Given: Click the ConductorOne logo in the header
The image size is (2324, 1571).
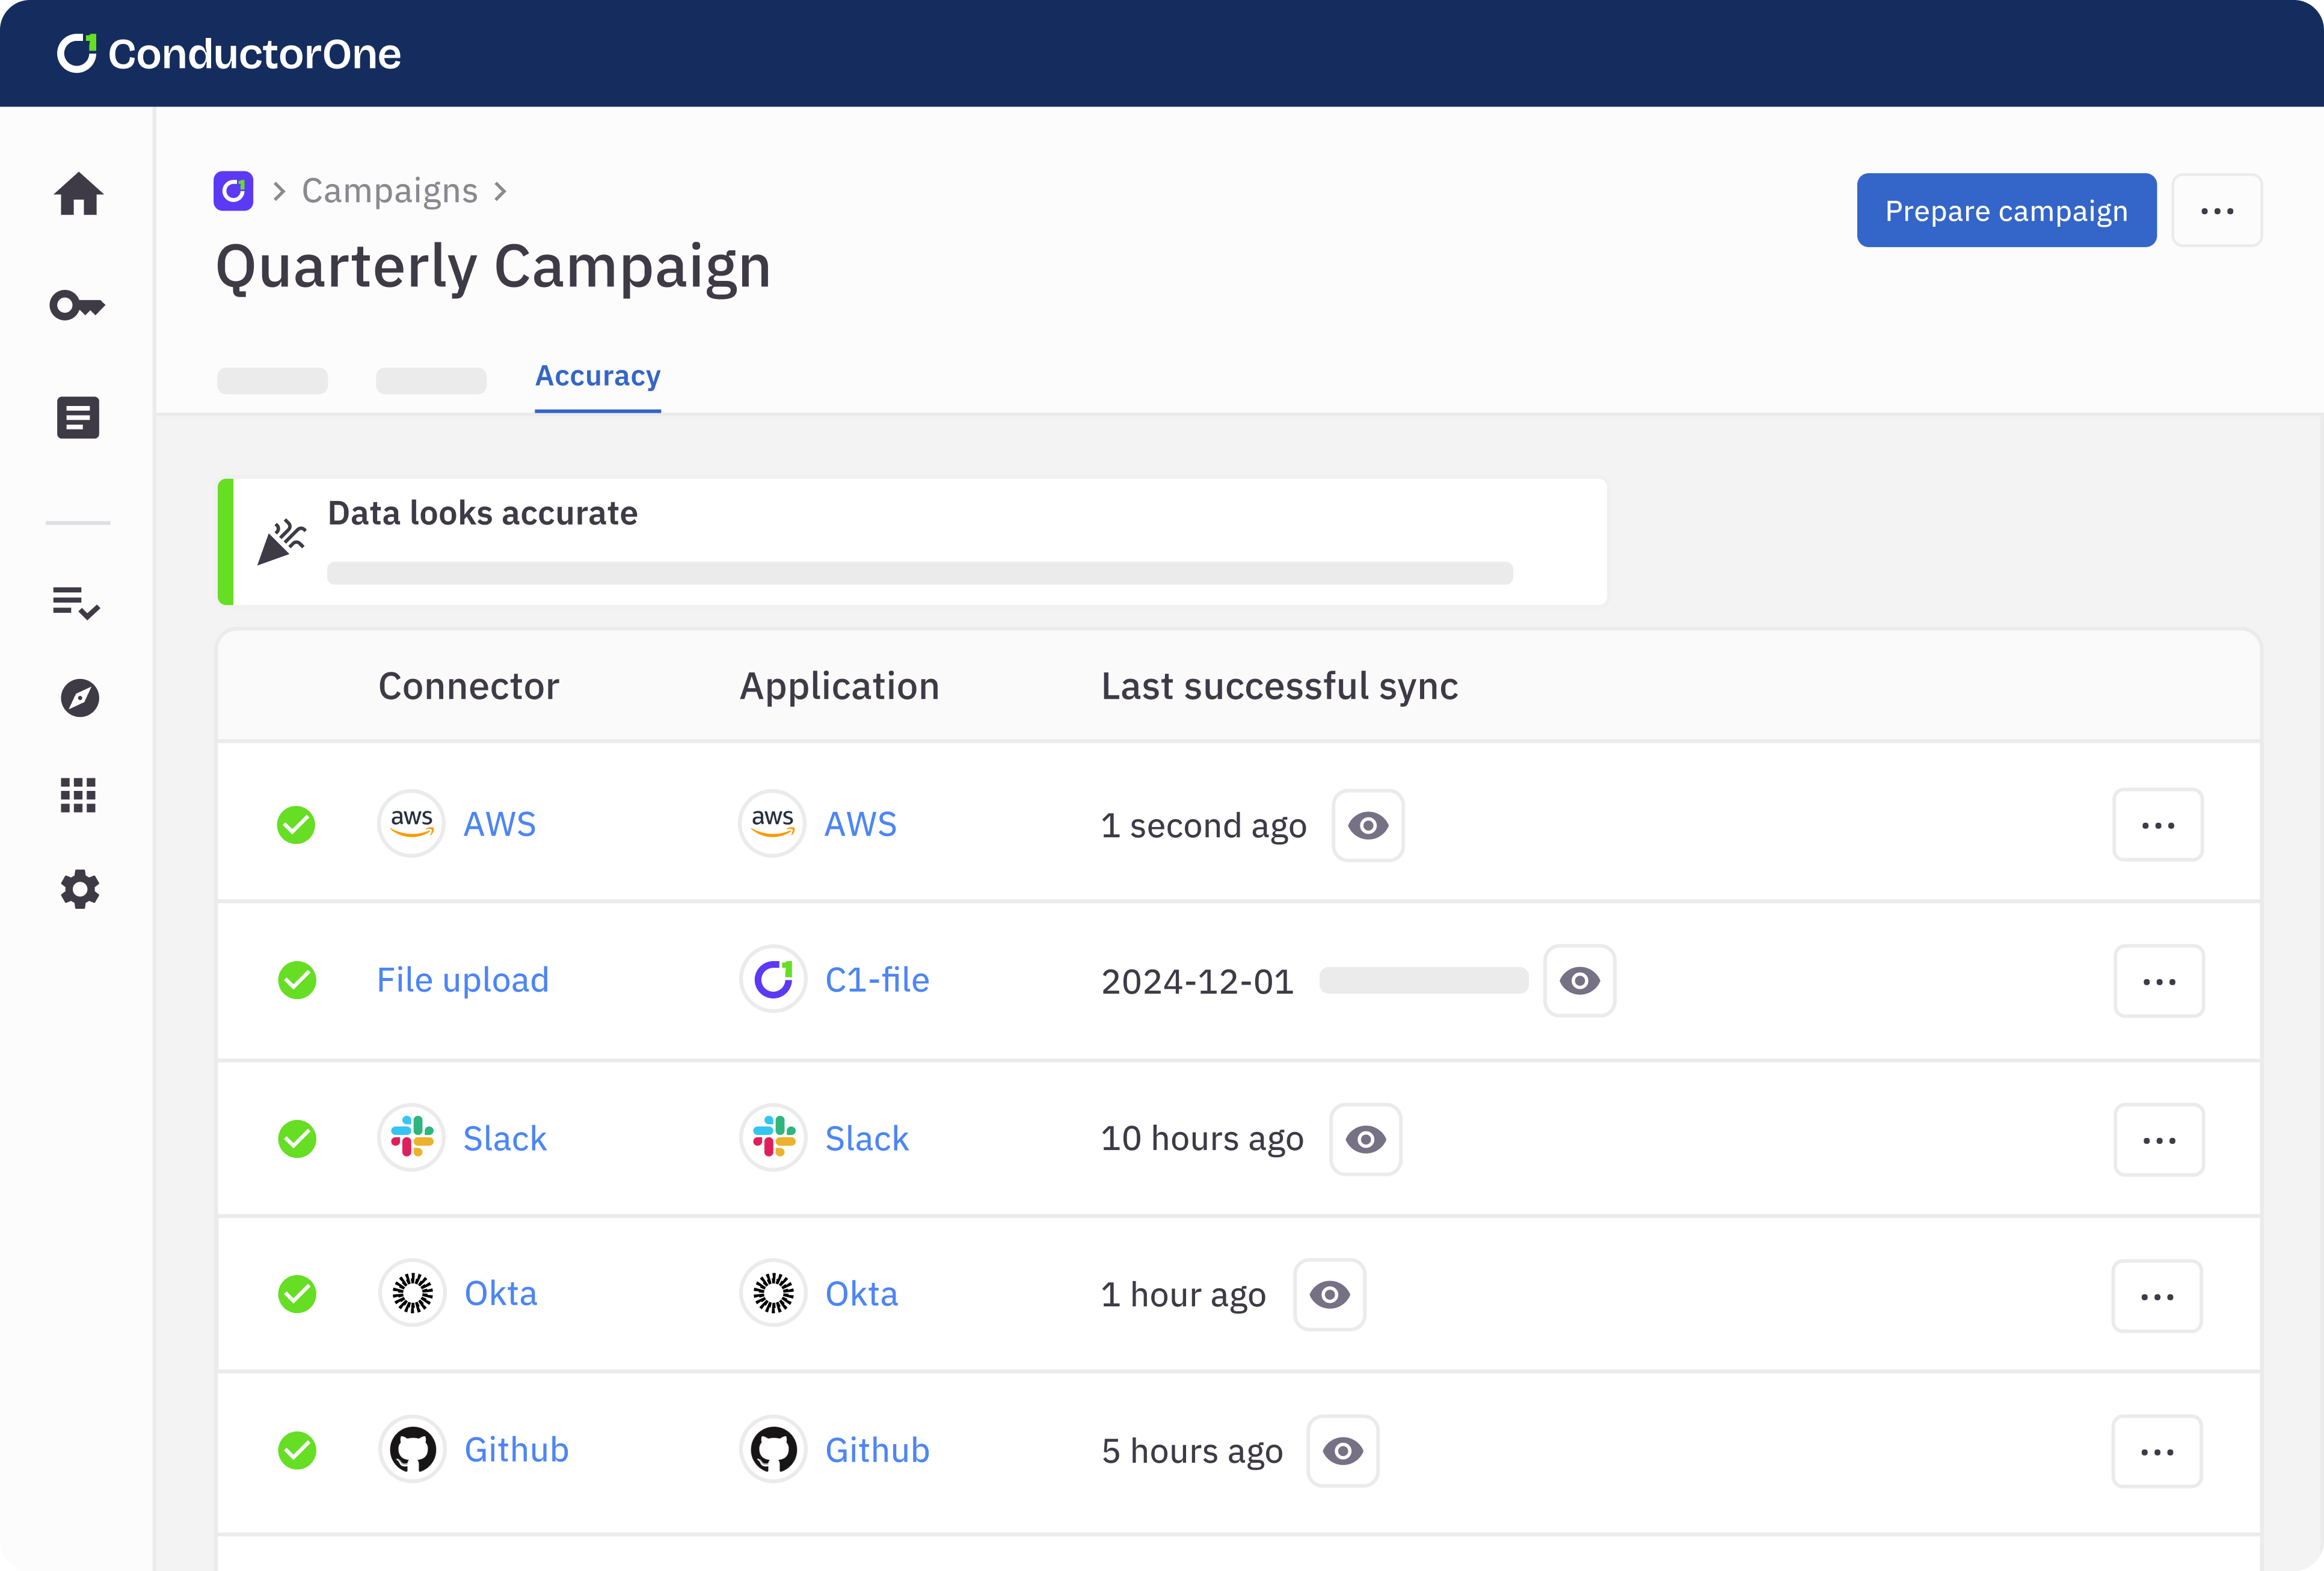Looking at the screenshot, I should point(229,54).
